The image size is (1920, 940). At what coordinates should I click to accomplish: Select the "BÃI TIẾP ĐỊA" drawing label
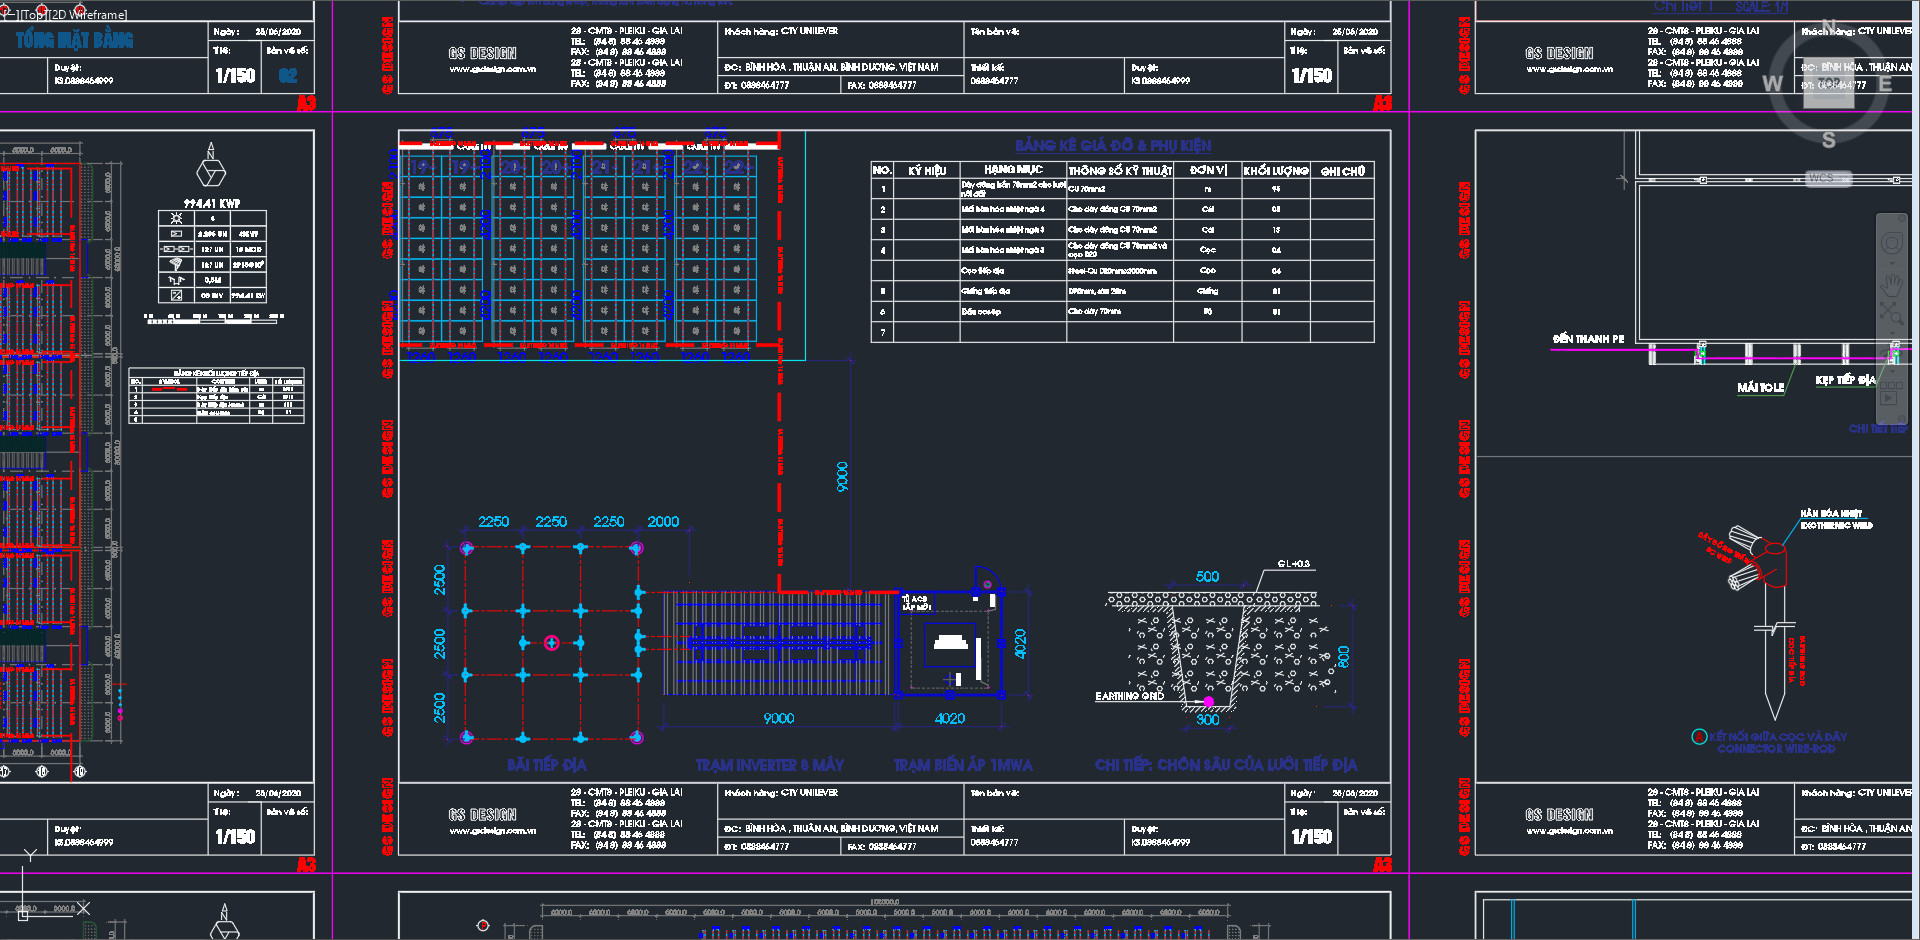click(546, 765)
